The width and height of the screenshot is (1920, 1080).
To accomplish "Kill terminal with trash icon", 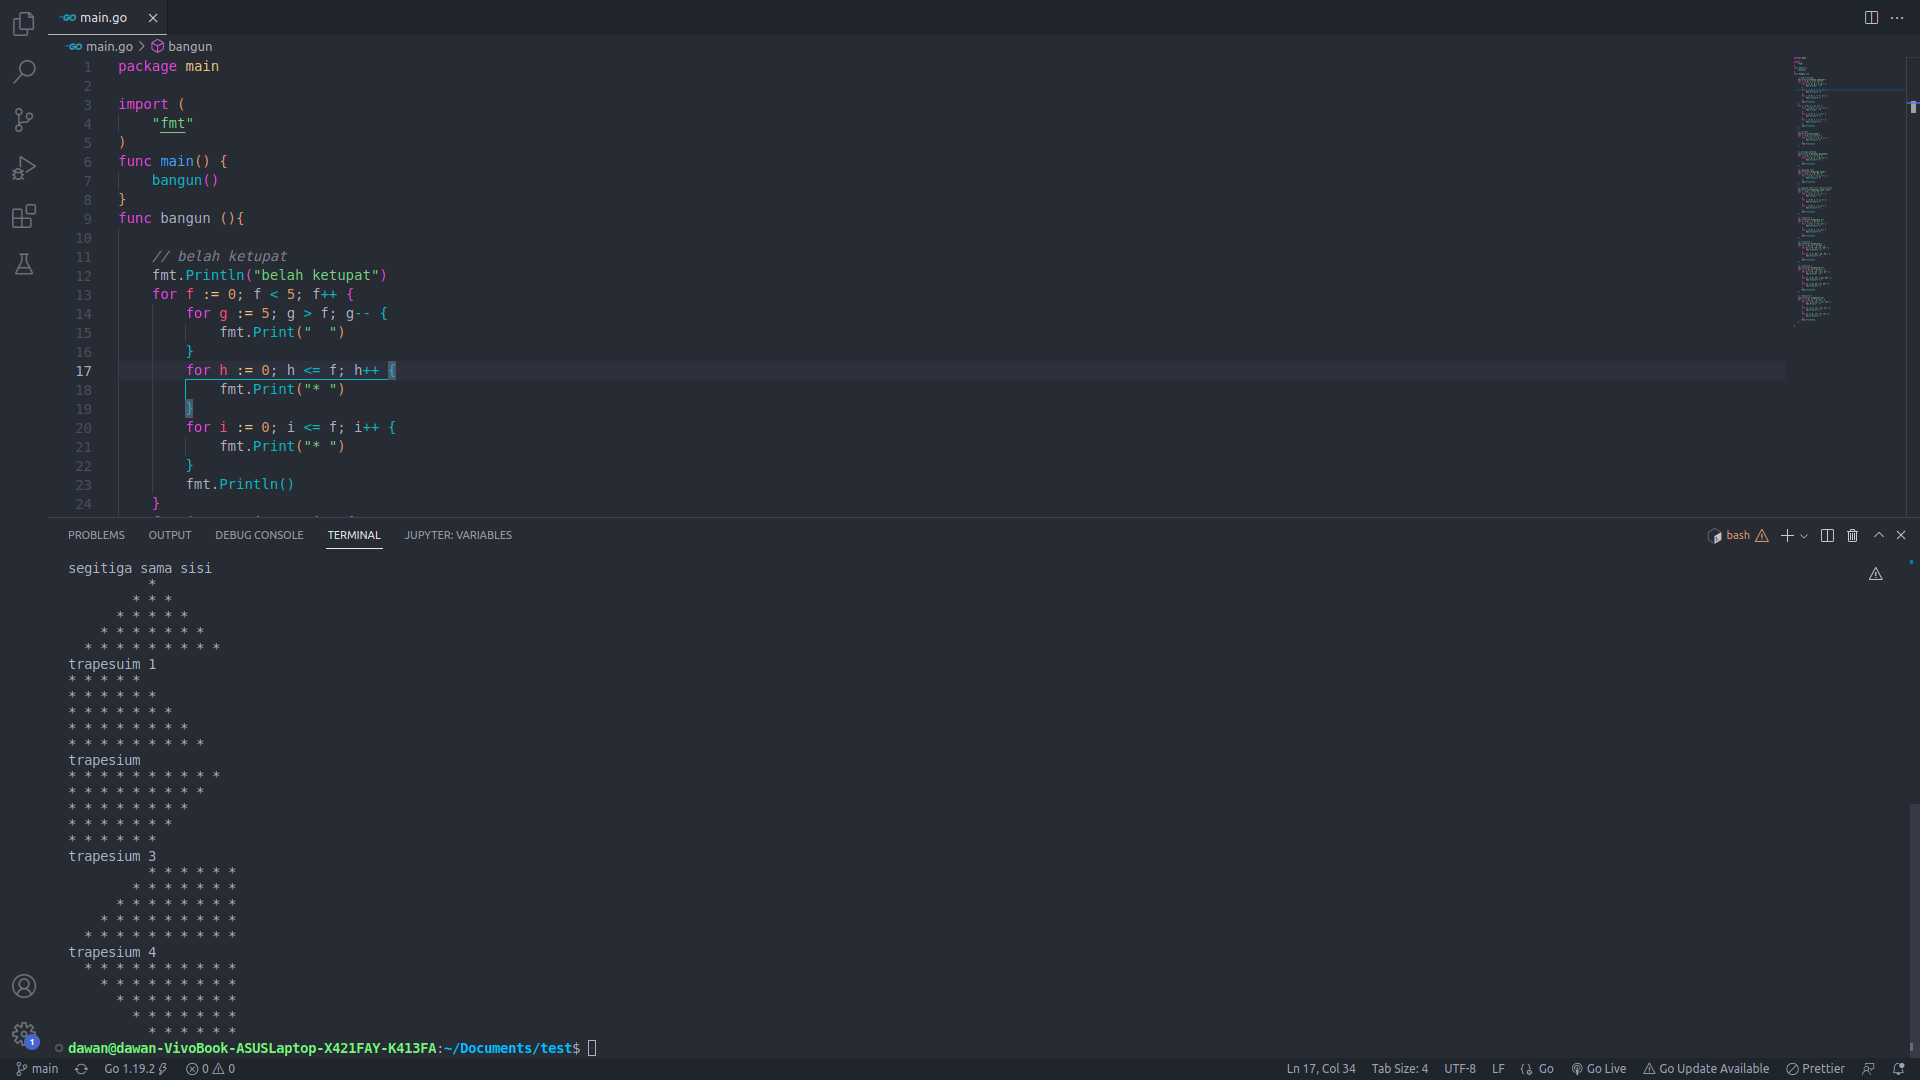I will (1852, 536).
